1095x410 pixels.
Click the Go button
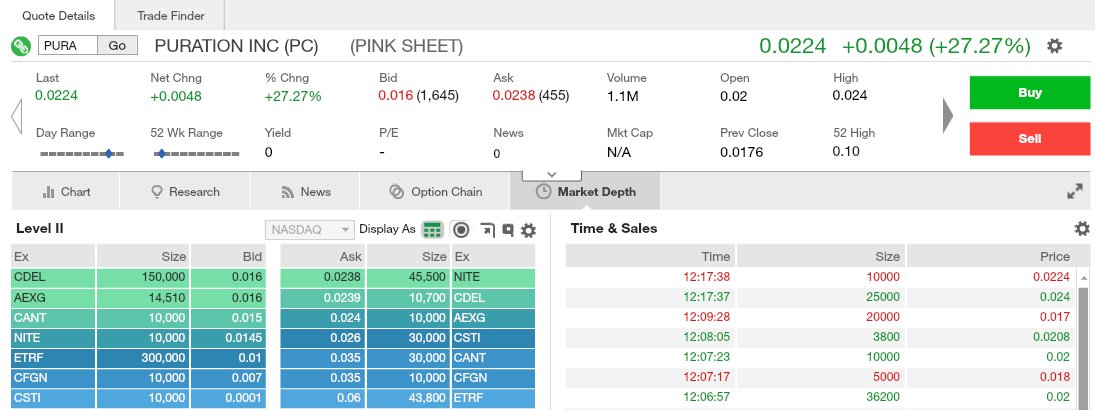pyautogui.click(x=117, y=46)
